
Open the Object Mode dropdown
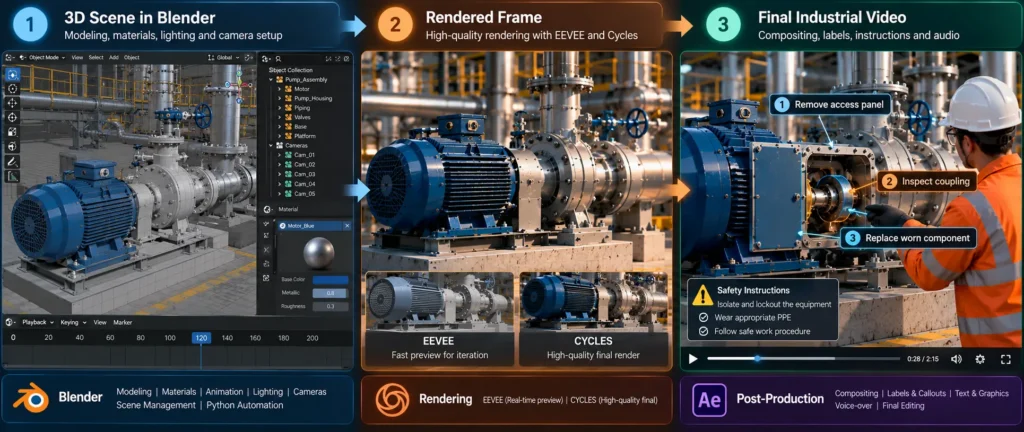pos(43,57)
